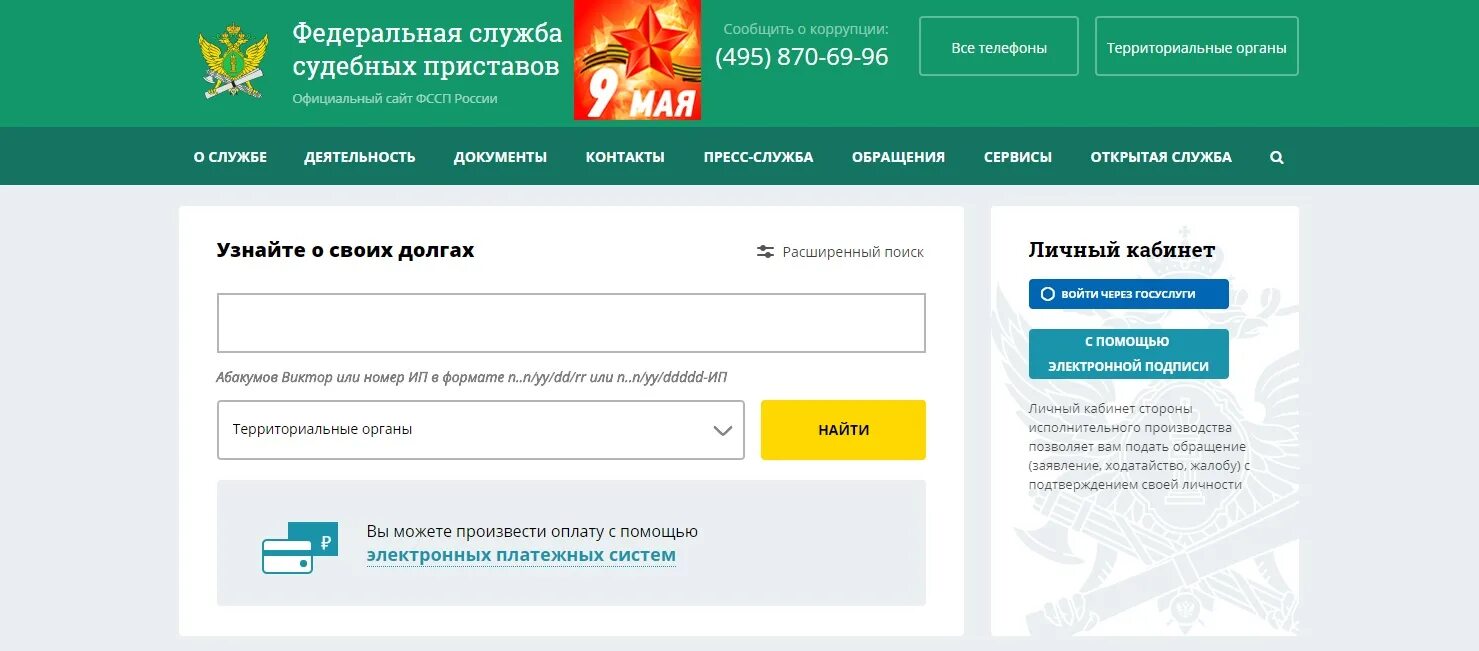This screenshot has height=651, width=1479.
Task: Expand the Территориальные органы dropdown arrow
Action: click(722, 430)
